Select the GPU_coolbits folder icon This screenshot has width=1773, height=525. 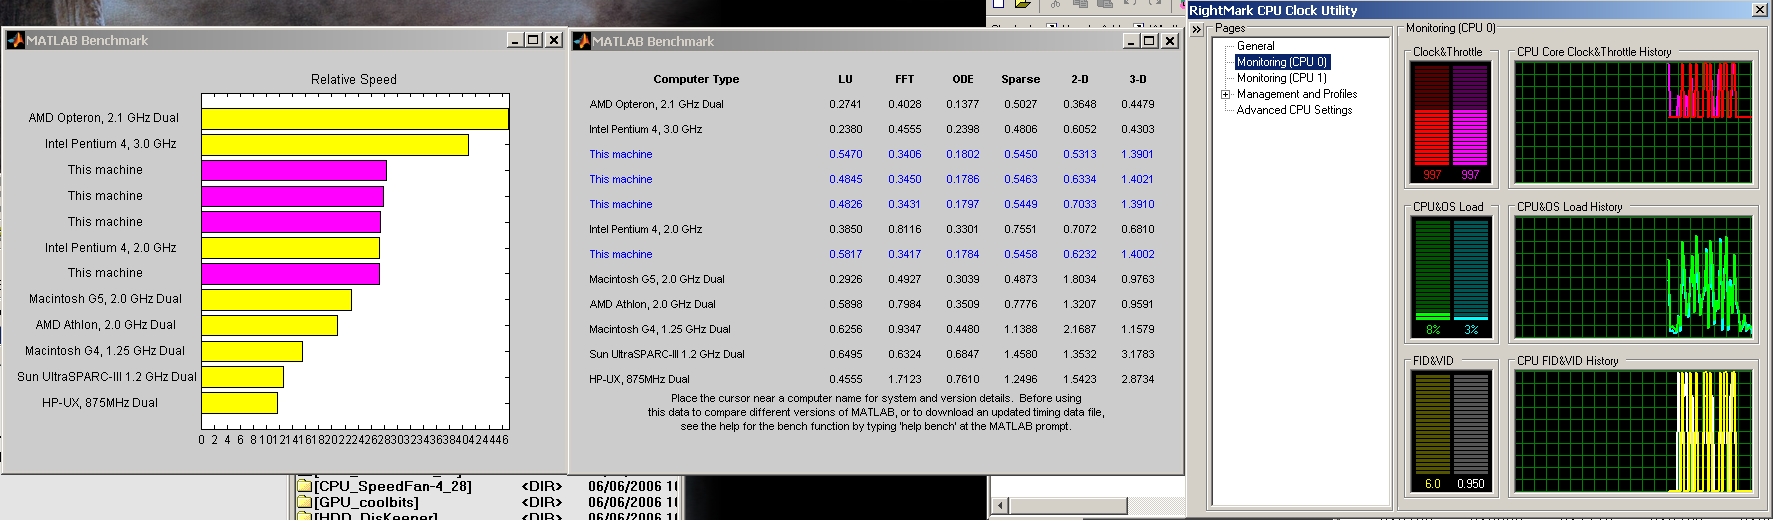pos(305,502)
